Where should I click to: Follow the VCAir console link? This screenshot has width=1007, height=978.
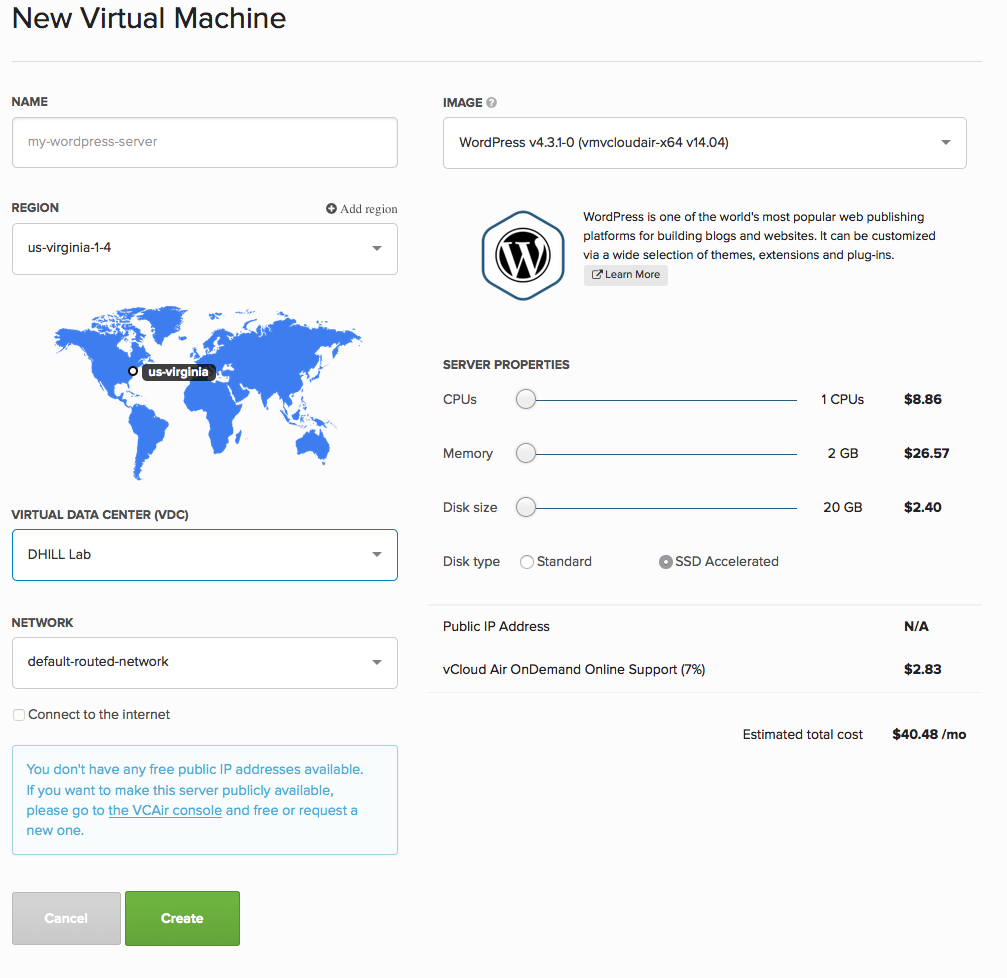tap(165, 810)
